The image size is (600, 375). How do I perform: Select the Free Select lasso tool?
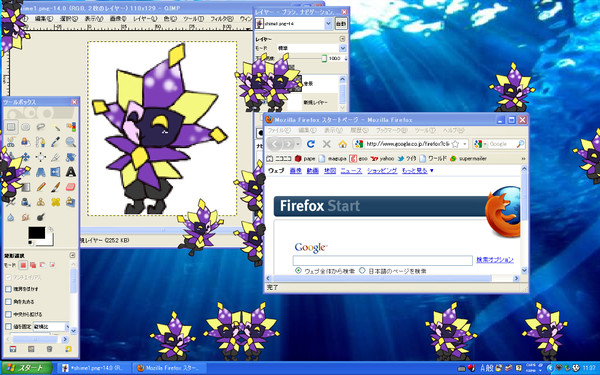tap(41, 127)
